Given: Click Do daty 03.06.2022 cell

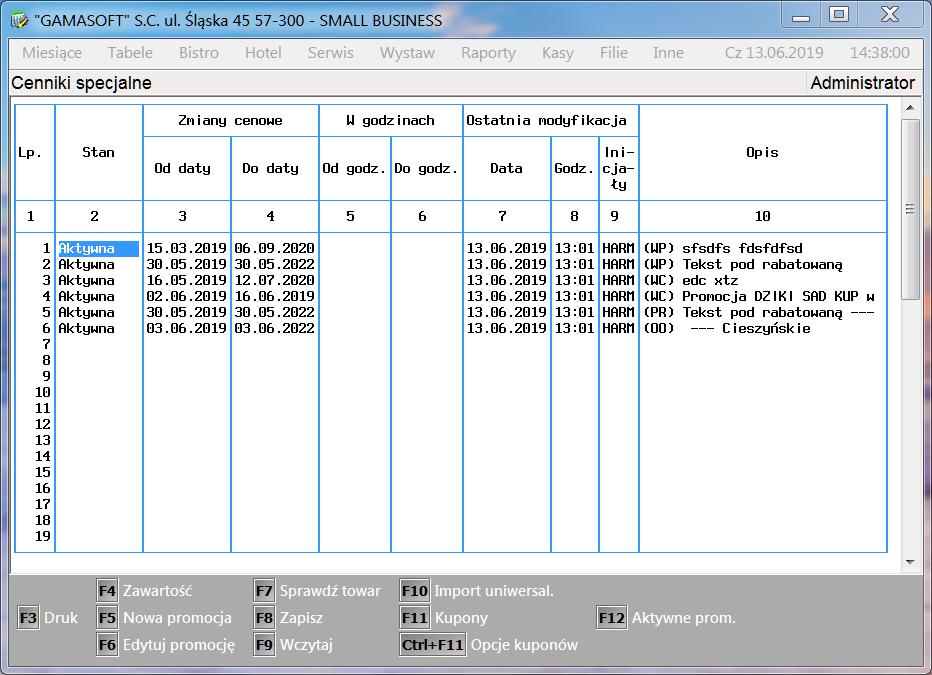Looking at the screenshot, I should 275,329.
